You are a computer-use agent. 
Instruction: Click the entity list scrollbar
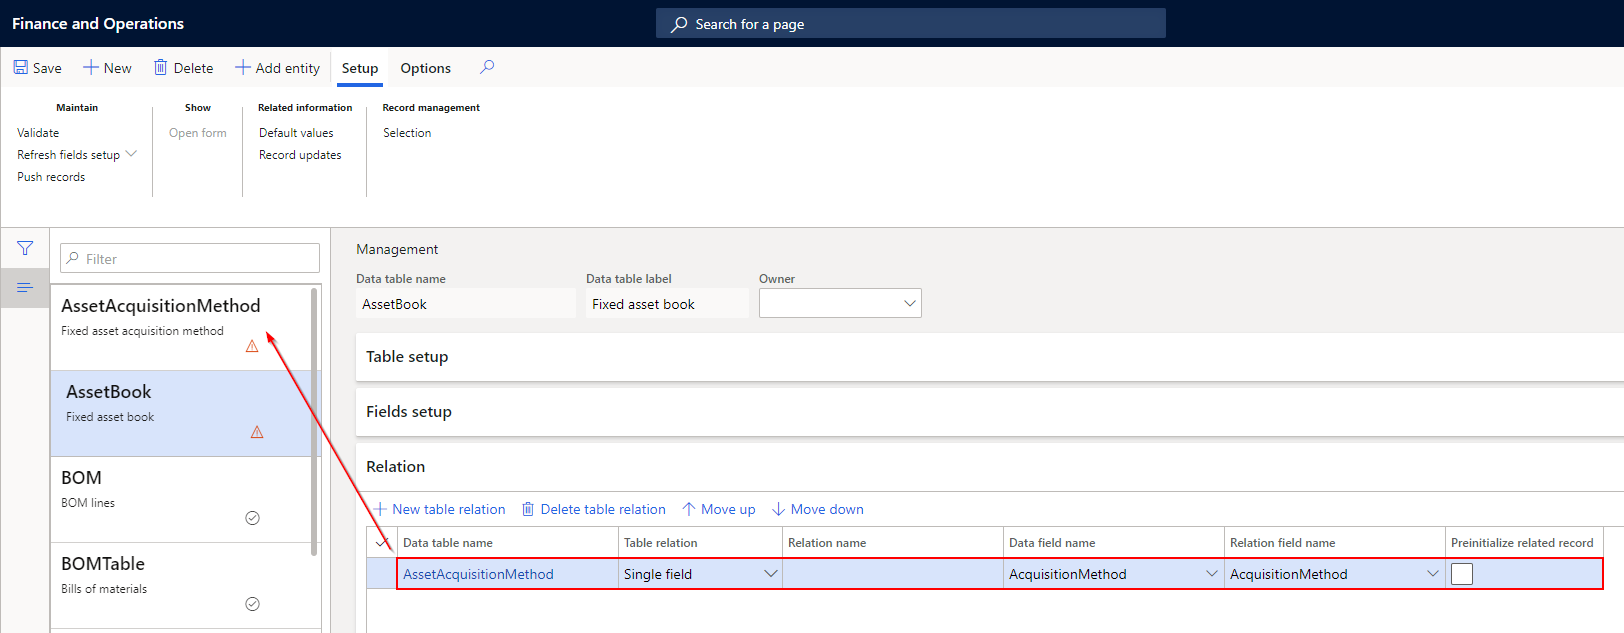(x=314, y=420)
